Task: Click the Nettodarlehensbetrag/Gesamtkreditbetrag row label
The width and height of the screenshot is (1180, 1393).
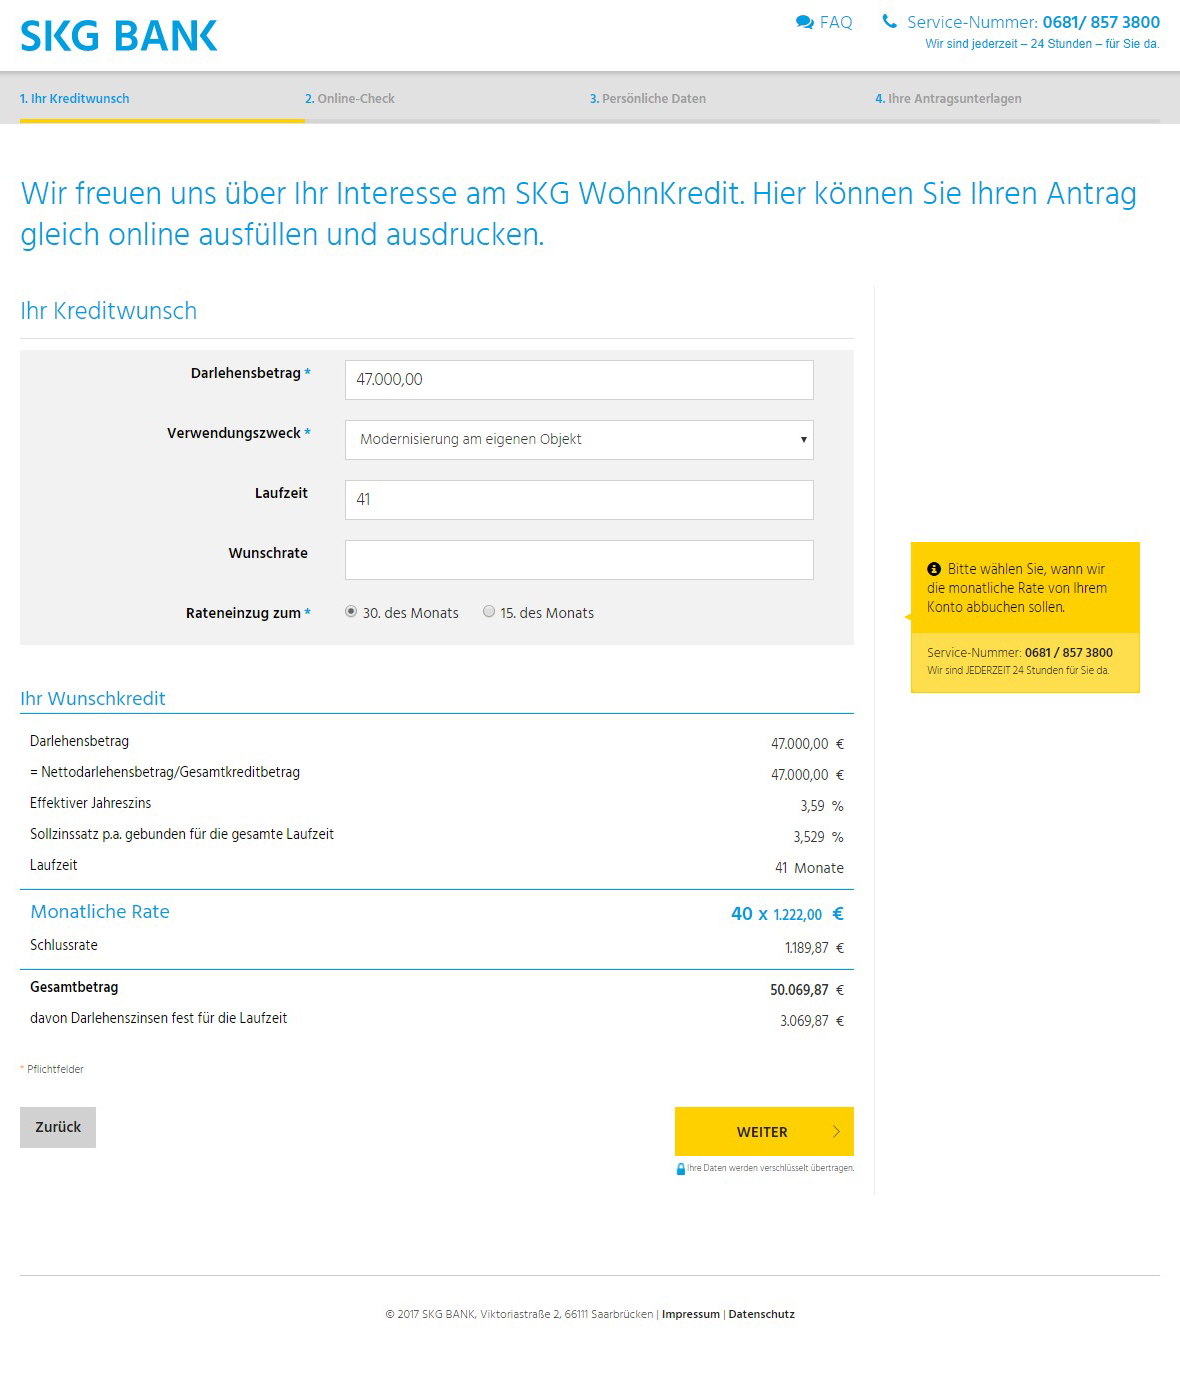Action: 165,772
